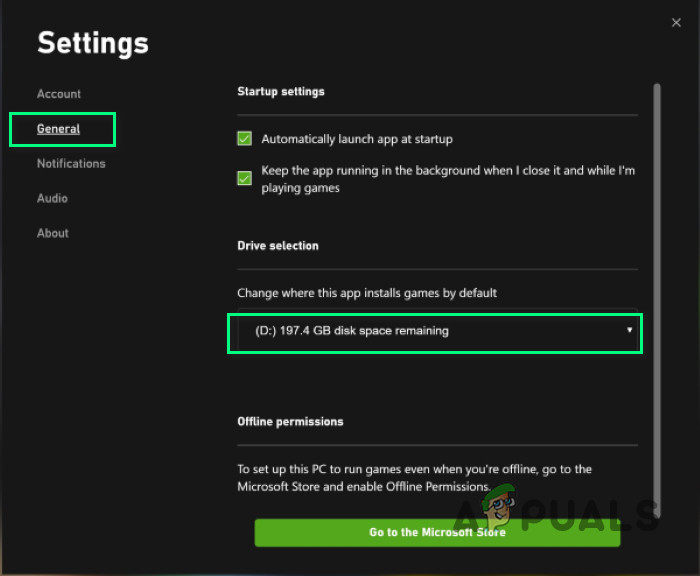
Task: Click the Startup settings section heading
Action: click(281, 92)
